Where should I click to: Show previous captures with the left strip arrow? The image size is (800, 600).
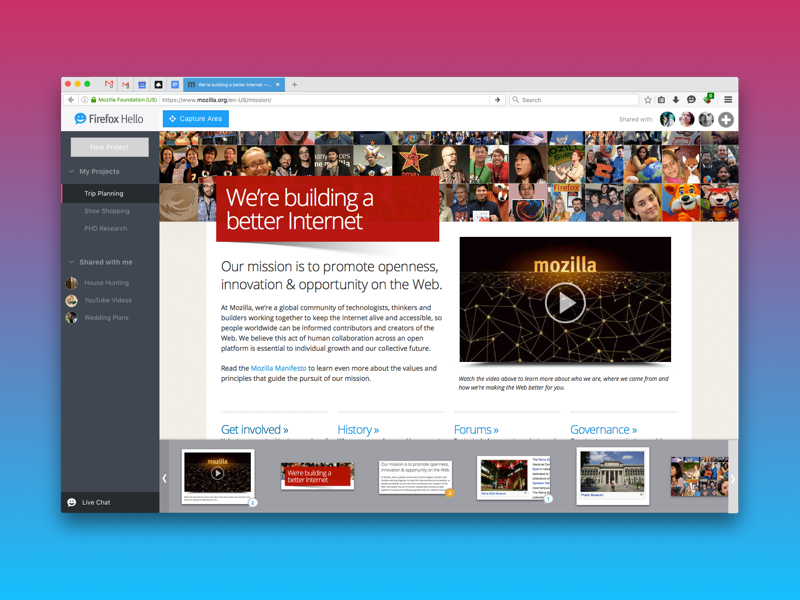click(164, 478)
